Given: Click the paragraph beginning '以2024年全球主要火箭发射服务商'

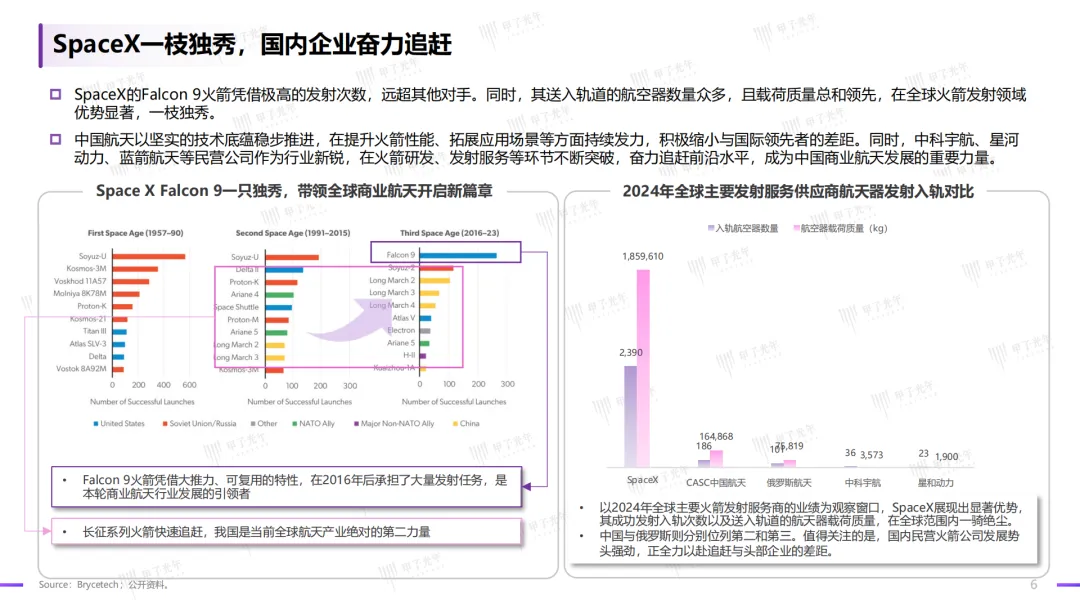Looking at the screenshot, I should click(811, 514).
